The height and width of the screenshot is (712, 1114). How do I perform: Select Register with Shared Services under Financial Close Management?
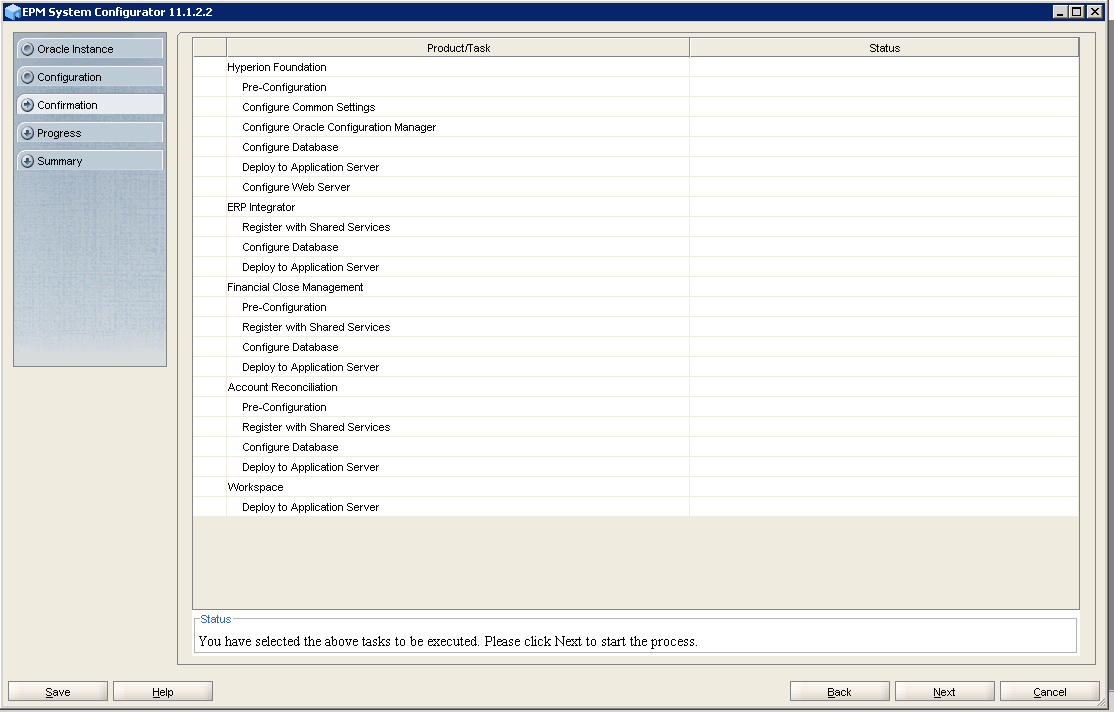click(x=636, y=327)
